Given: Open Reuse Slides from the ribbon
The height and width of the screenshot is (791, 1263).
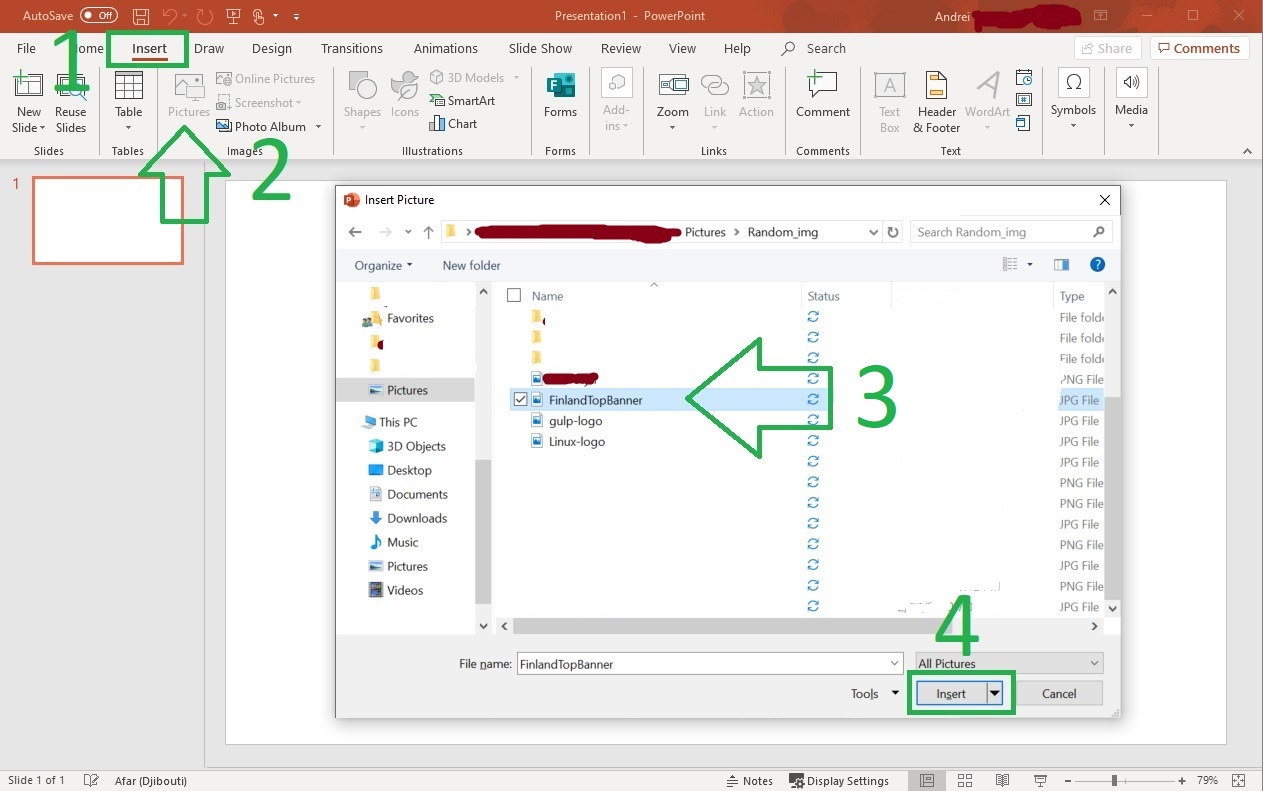Looking at the screenshot, I should point(71,103).
